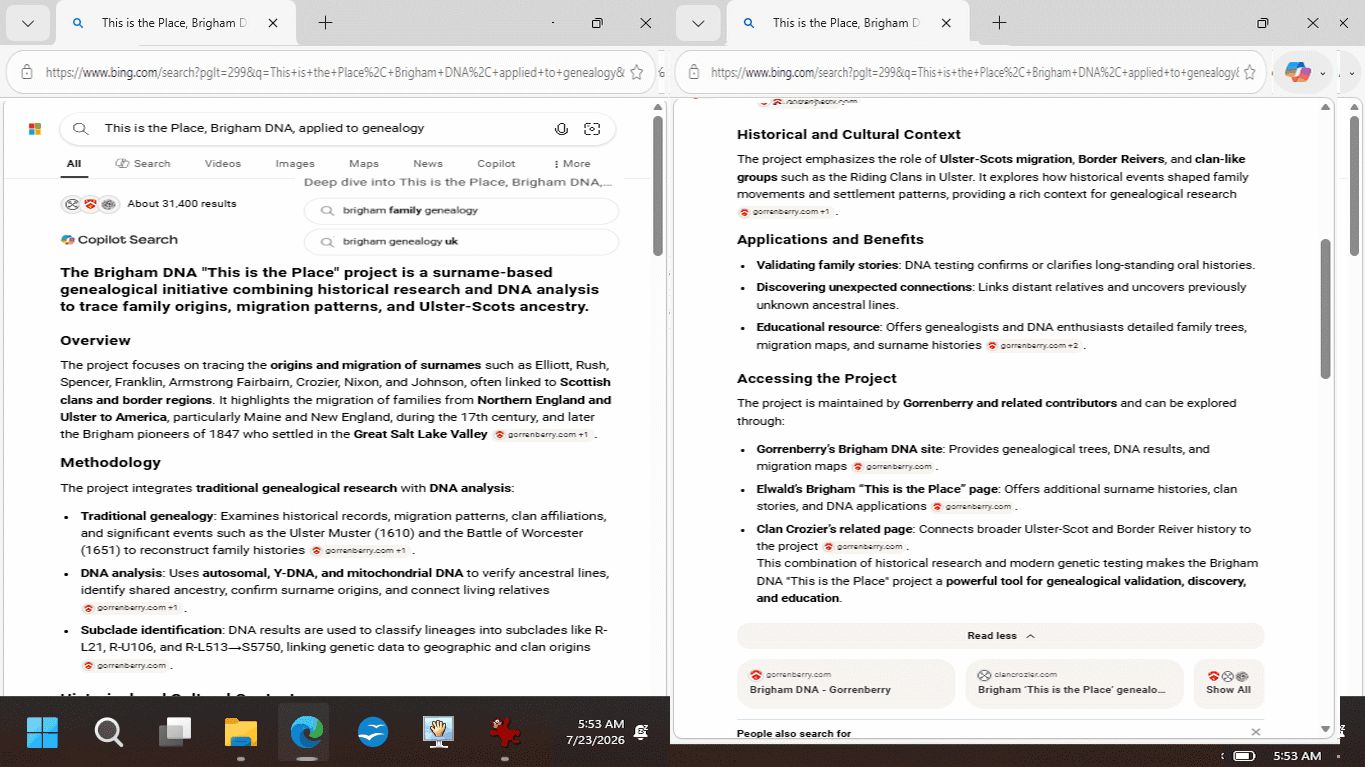Select suggestion brigham genealogy uk
Viewport: 1365px width, 767px height.
click(461, 242)
